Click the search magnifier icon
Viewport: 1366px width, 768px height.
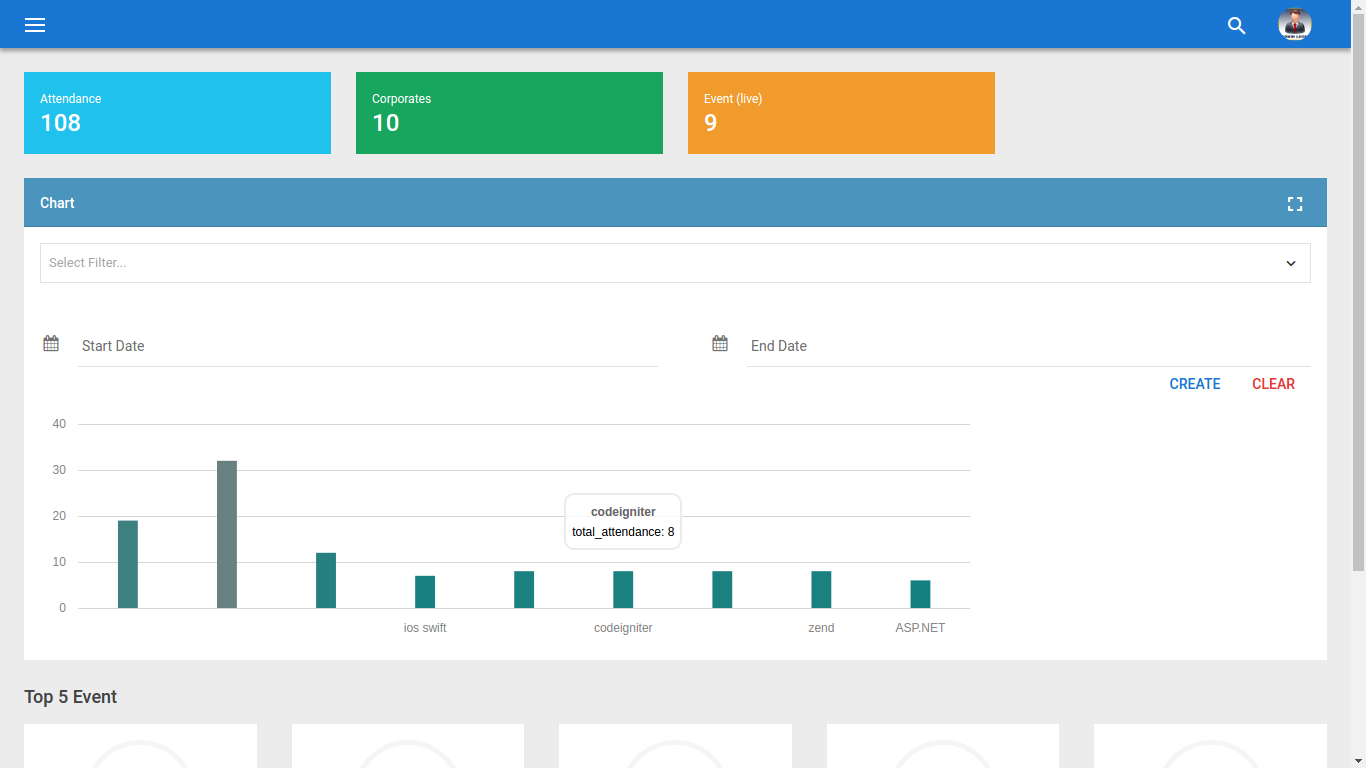(x=1237, y=26)
